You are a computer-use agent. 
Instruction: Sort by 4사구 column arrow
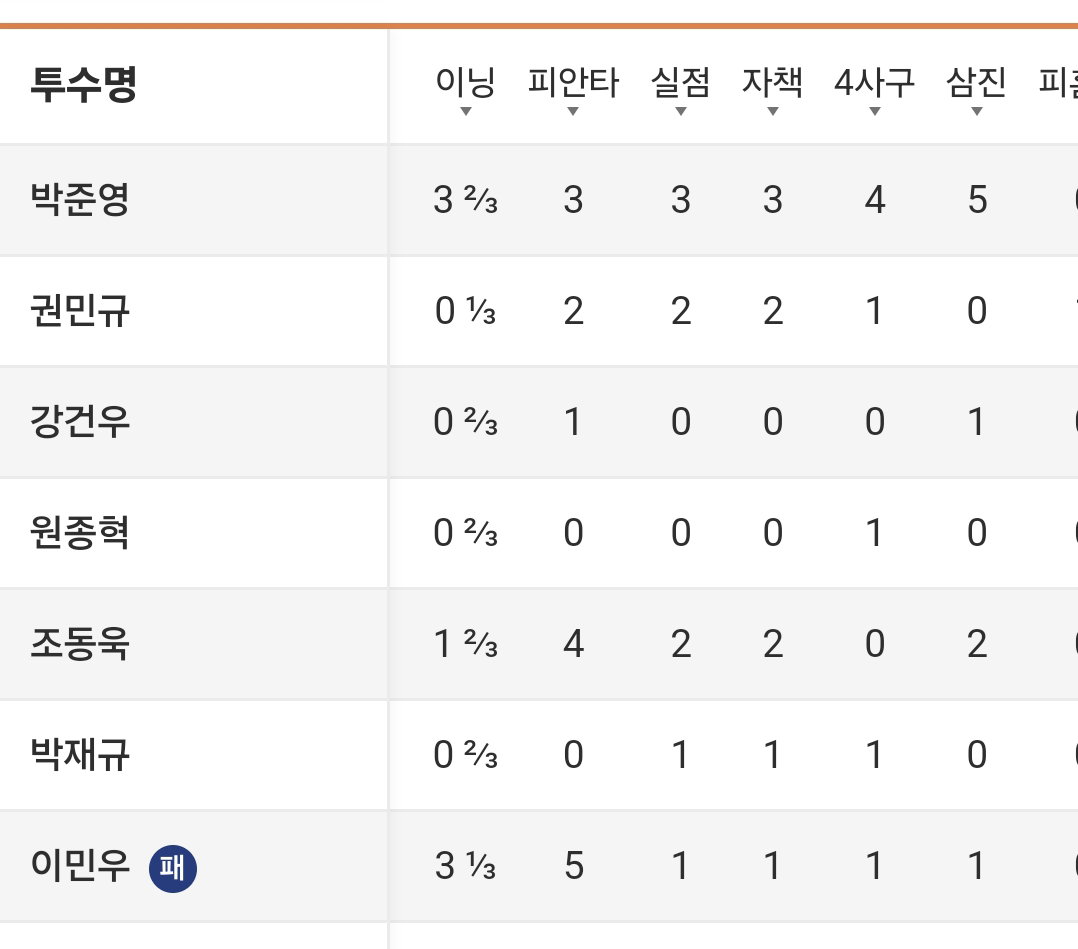(874, 111)
